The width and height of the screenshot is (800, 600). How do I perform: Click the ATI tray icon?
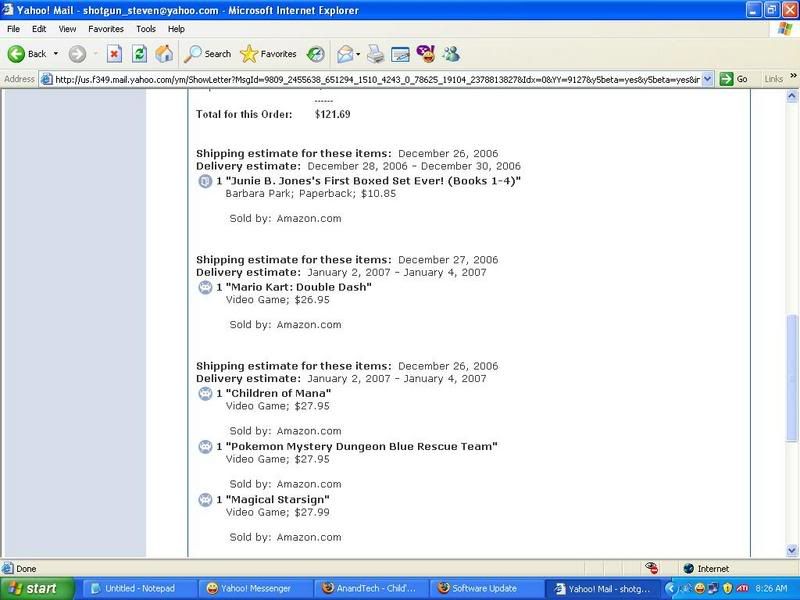click(x=742, y=588)
